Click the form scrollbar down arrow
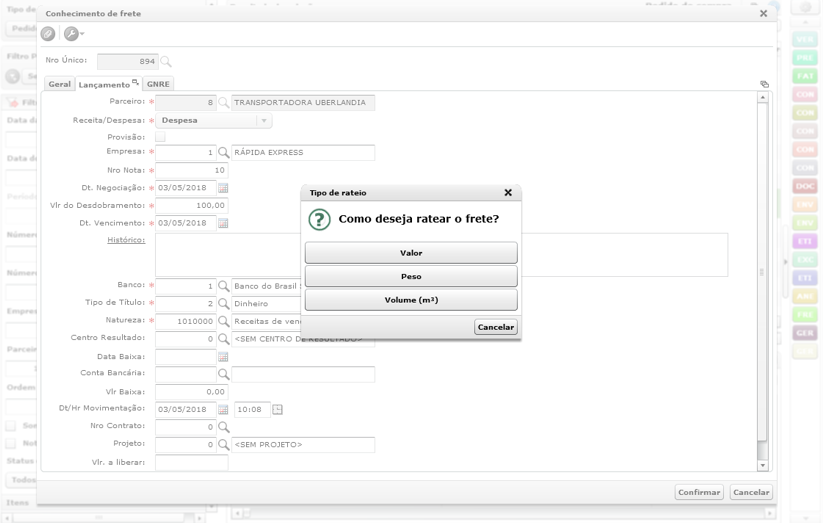This screenshot has height=523, width=823. 763,466
